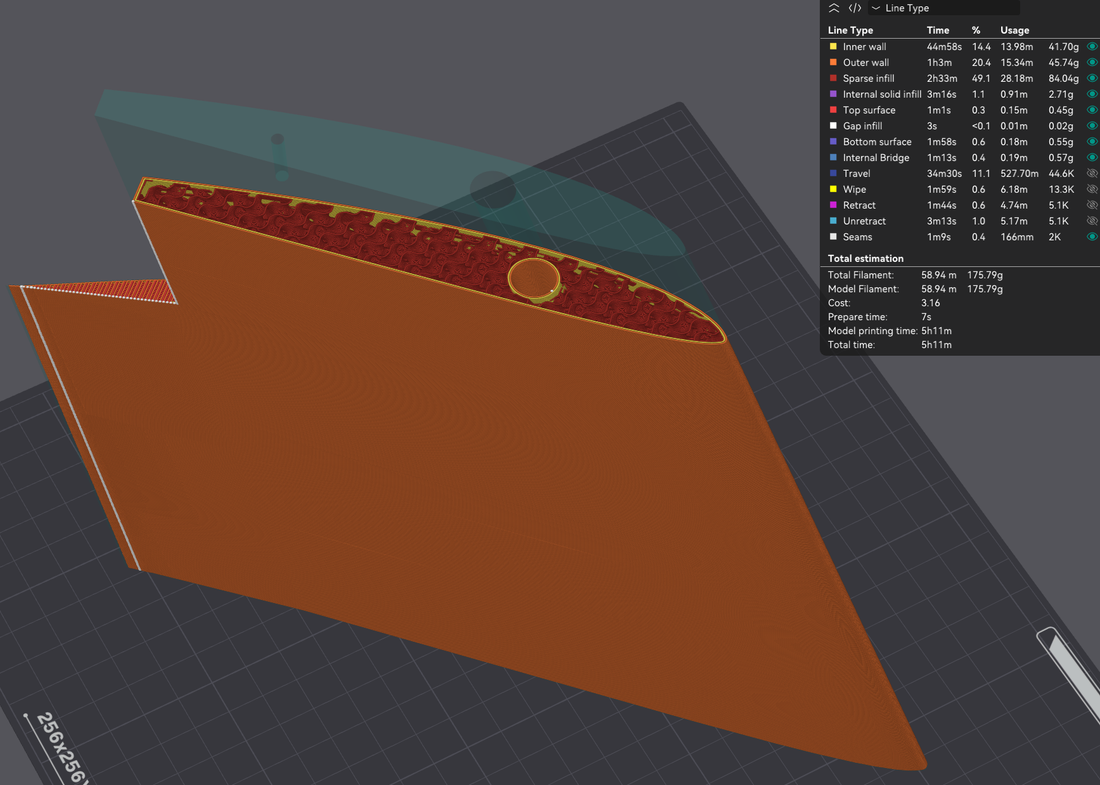Click the magenta Retract color swatch
This screenshot has width=1100, height=785.
click(833, 205)
